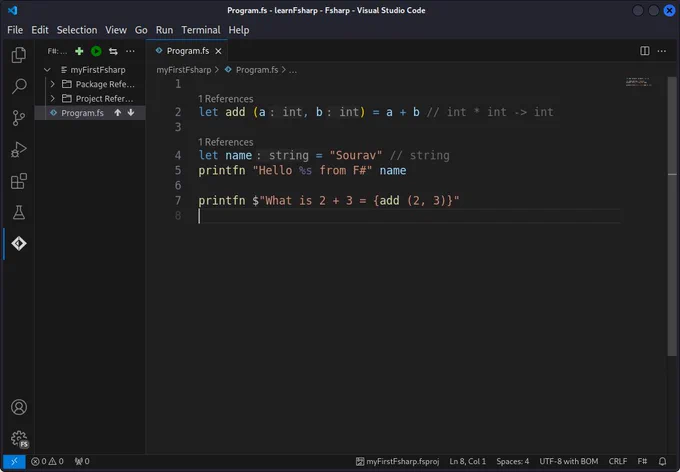Open the Search view icon
Image resolution: width=680 pixels, height=472 pixels.
click(19, 86)
